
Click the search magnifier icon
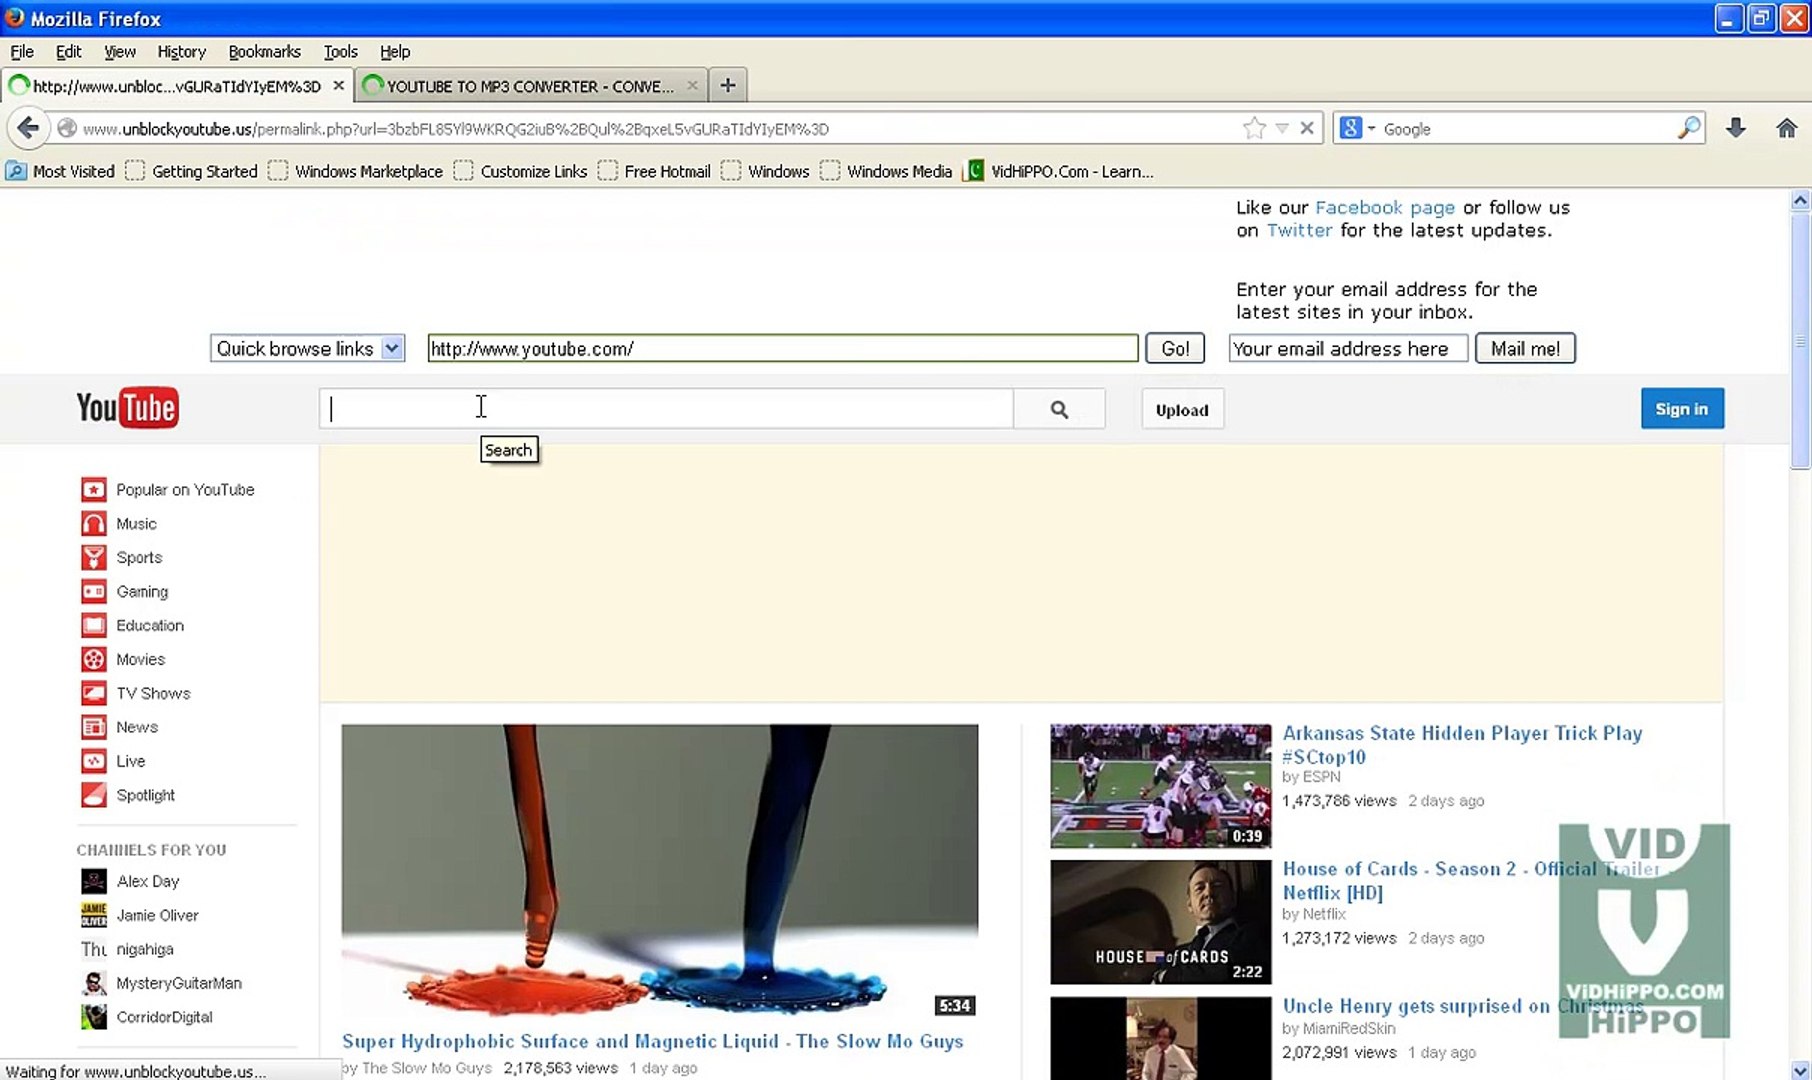coord(1058,409)
